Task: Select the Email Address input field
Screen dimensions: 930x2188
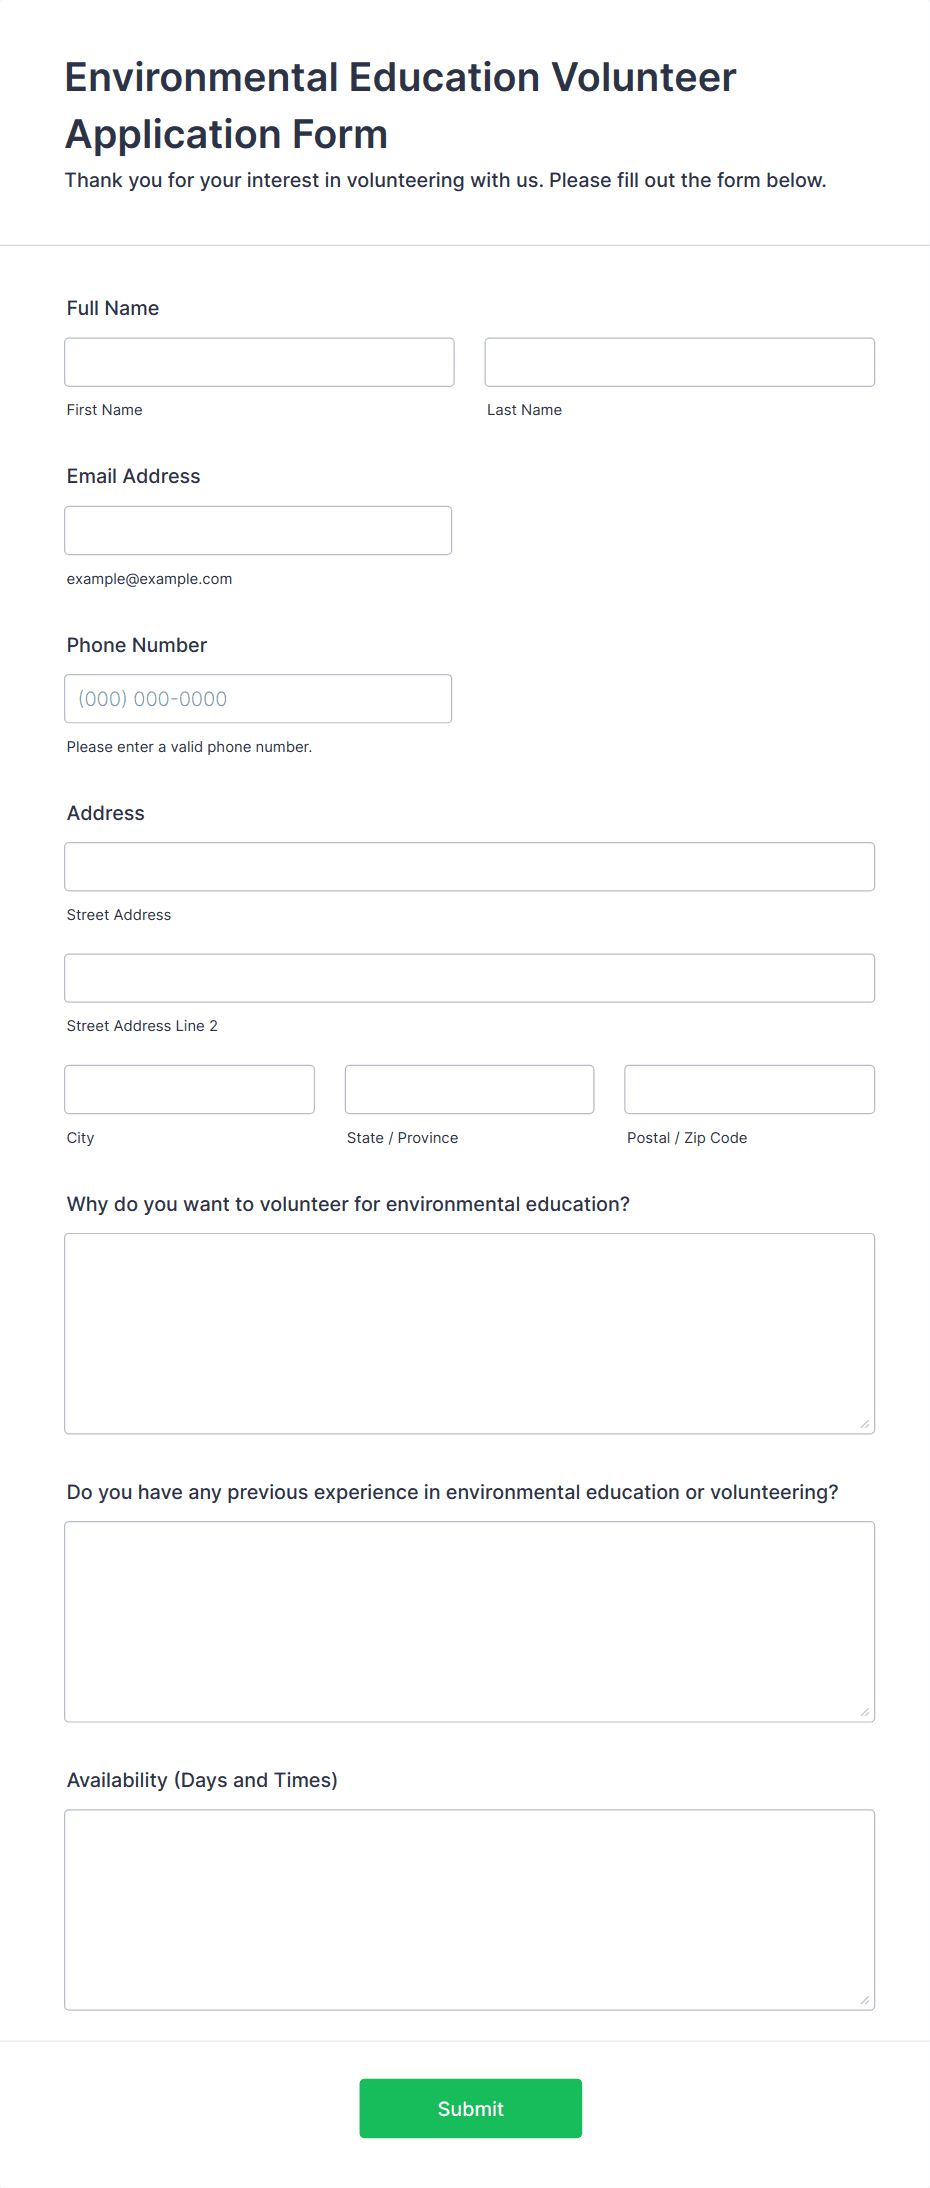Action: point(258,530)
